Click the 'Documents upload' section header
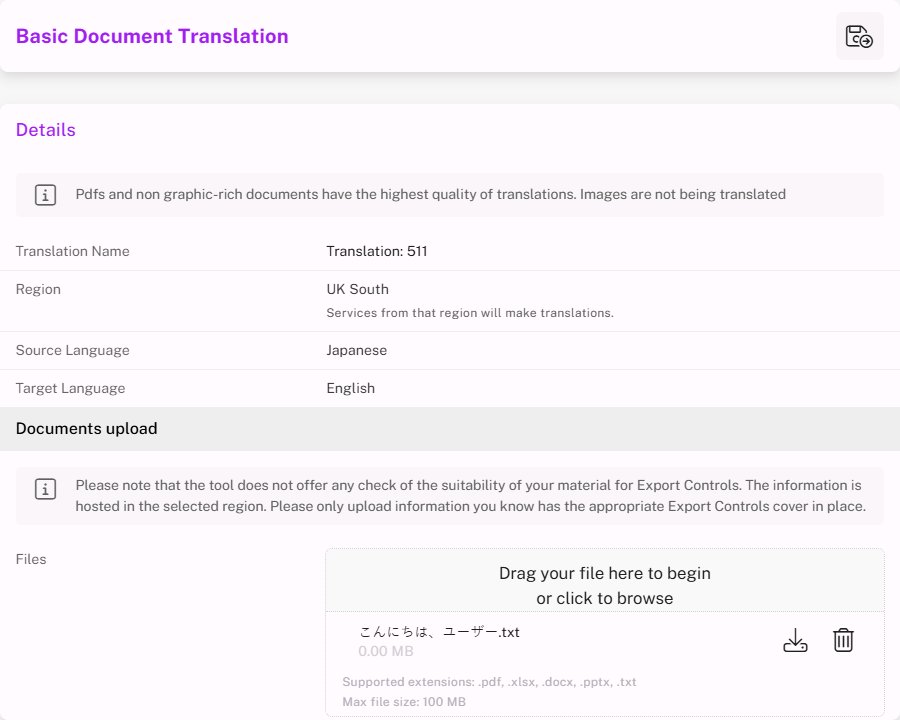900x720 pixels. coord(87,429)
